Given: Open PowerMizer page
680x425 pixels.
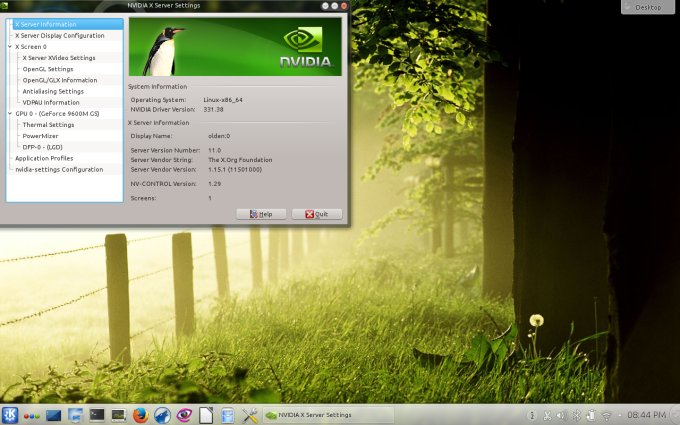Looking at the screenshot, I should 40,136.
